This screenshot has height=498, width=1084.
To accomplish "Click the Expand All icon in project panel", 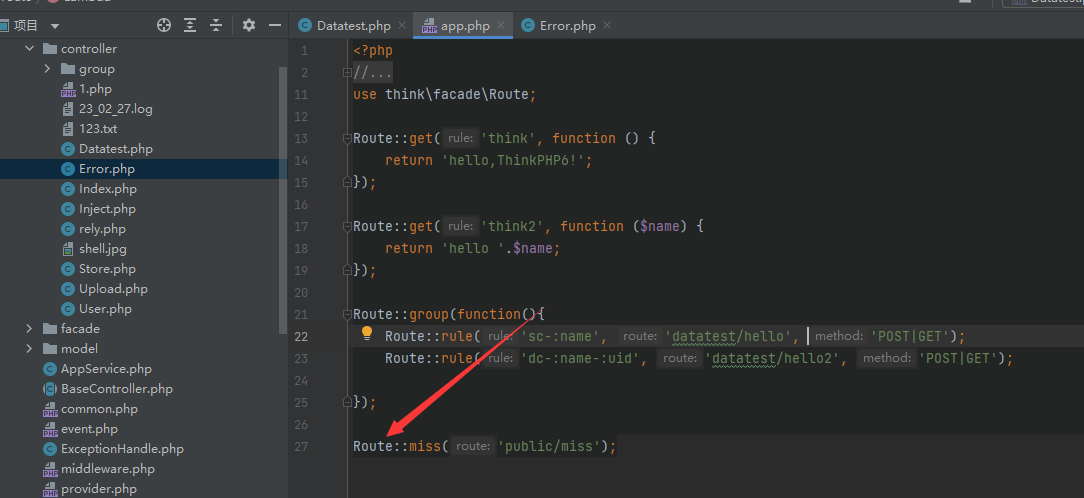I will click(190, 26).
